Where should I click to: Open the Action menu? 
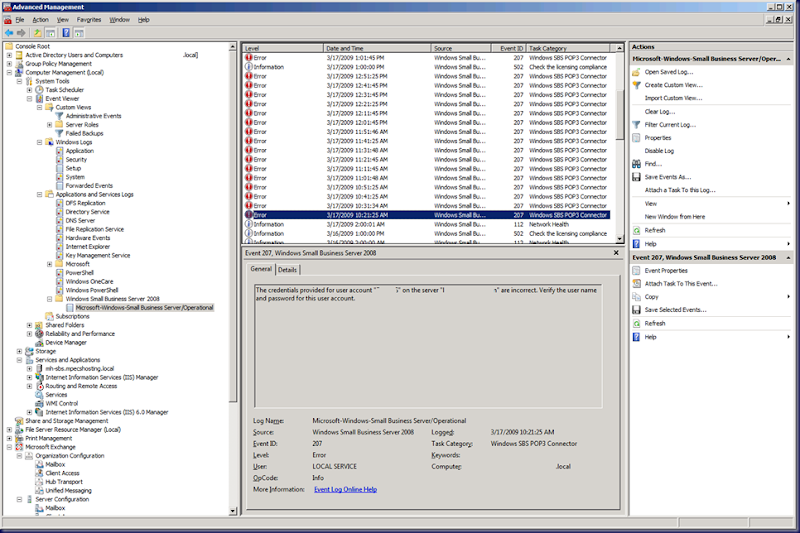pos(40,19)
